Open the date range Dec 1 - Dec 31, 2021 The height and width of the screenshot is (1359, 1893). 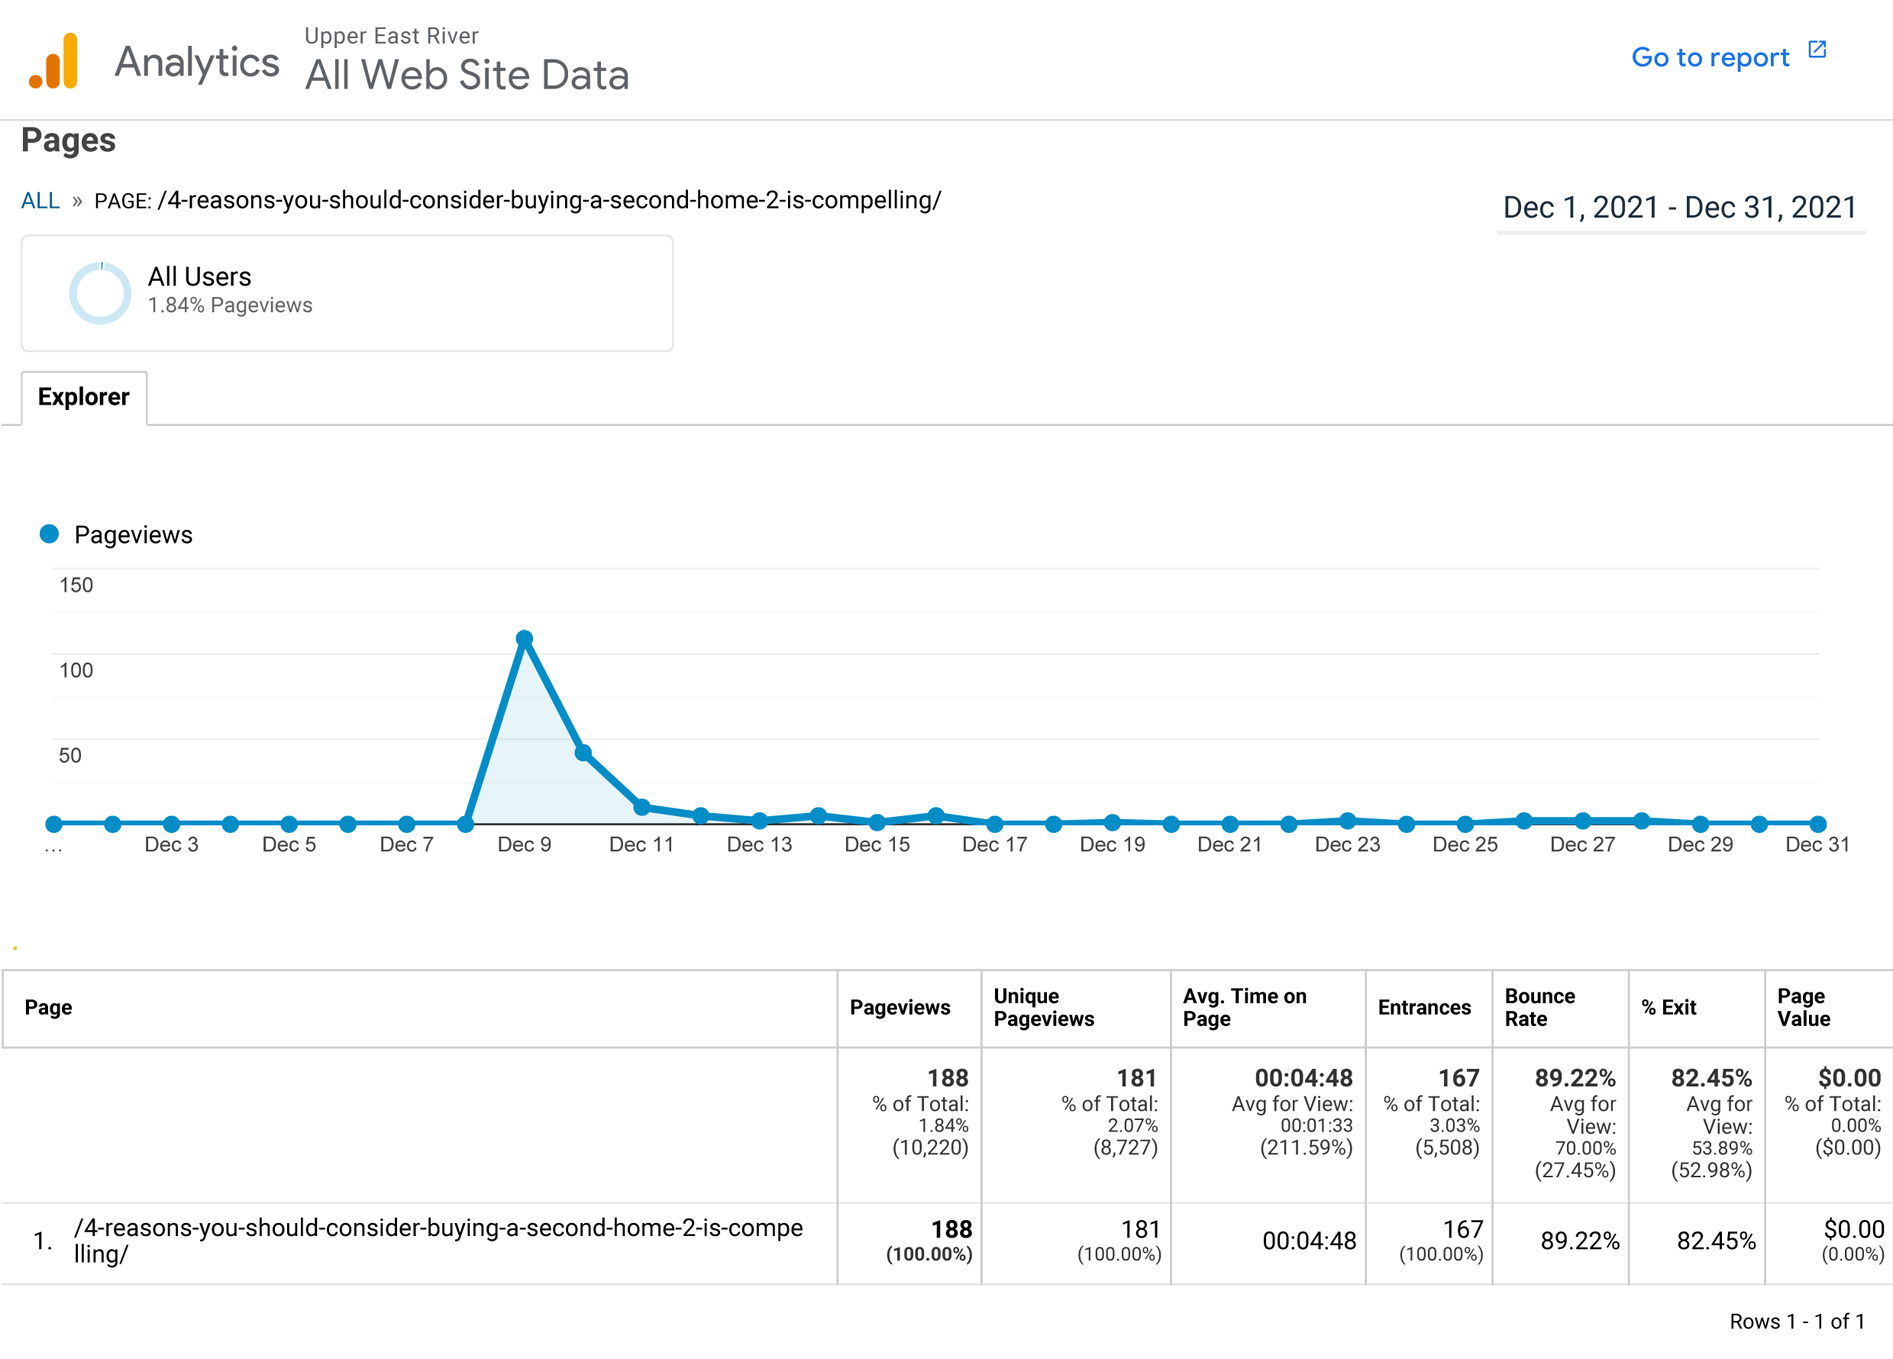[1679, 208]
